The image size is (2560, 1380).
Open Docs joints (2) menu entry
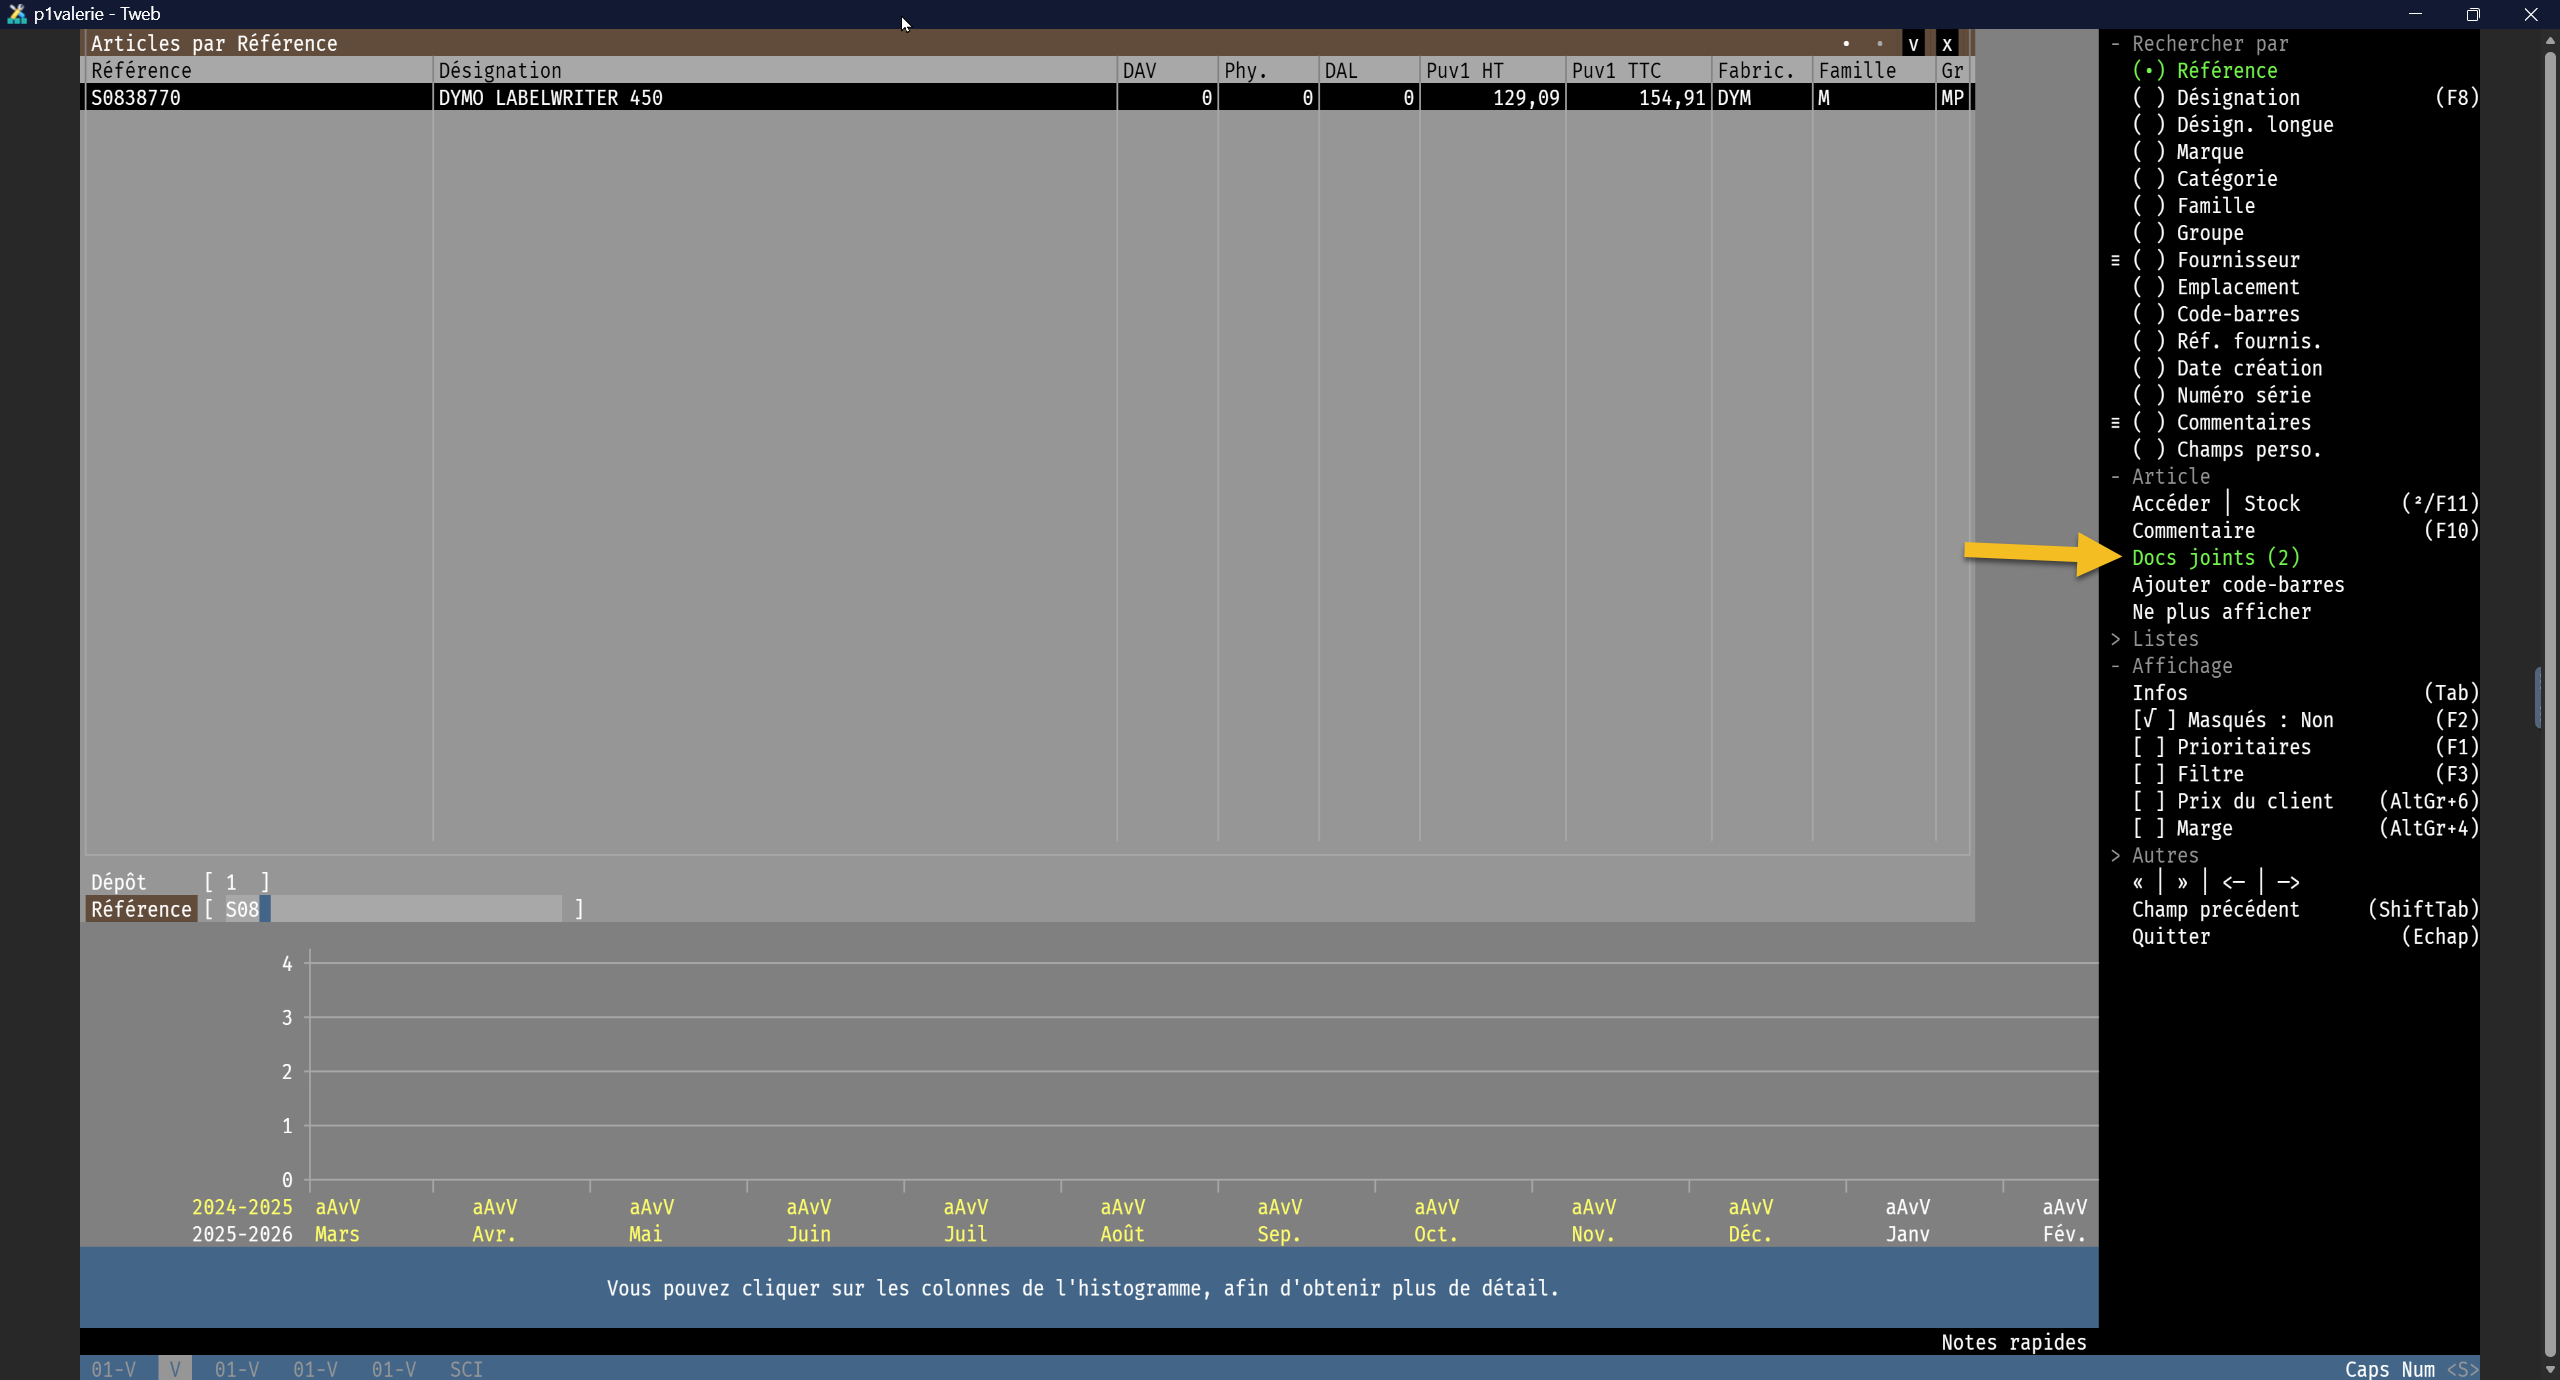[x=2215, y=558]
